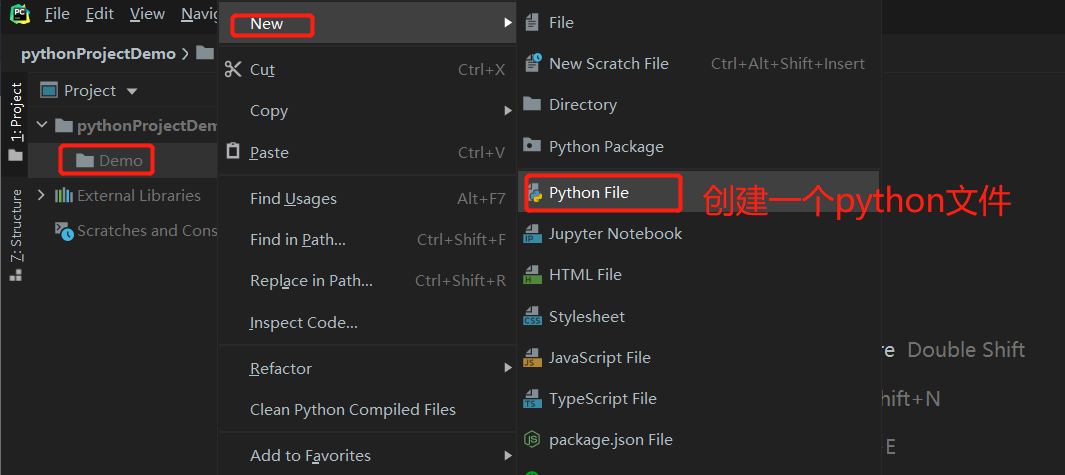The image size is (1065, 475).
Task: Open the Copy submenu arrow
Action: pos(507,111)
